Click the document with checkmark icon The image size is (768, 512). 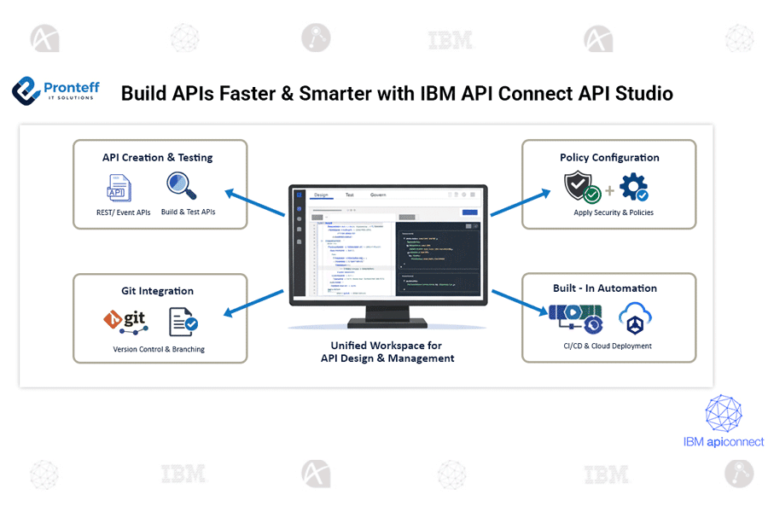[183, 322]
